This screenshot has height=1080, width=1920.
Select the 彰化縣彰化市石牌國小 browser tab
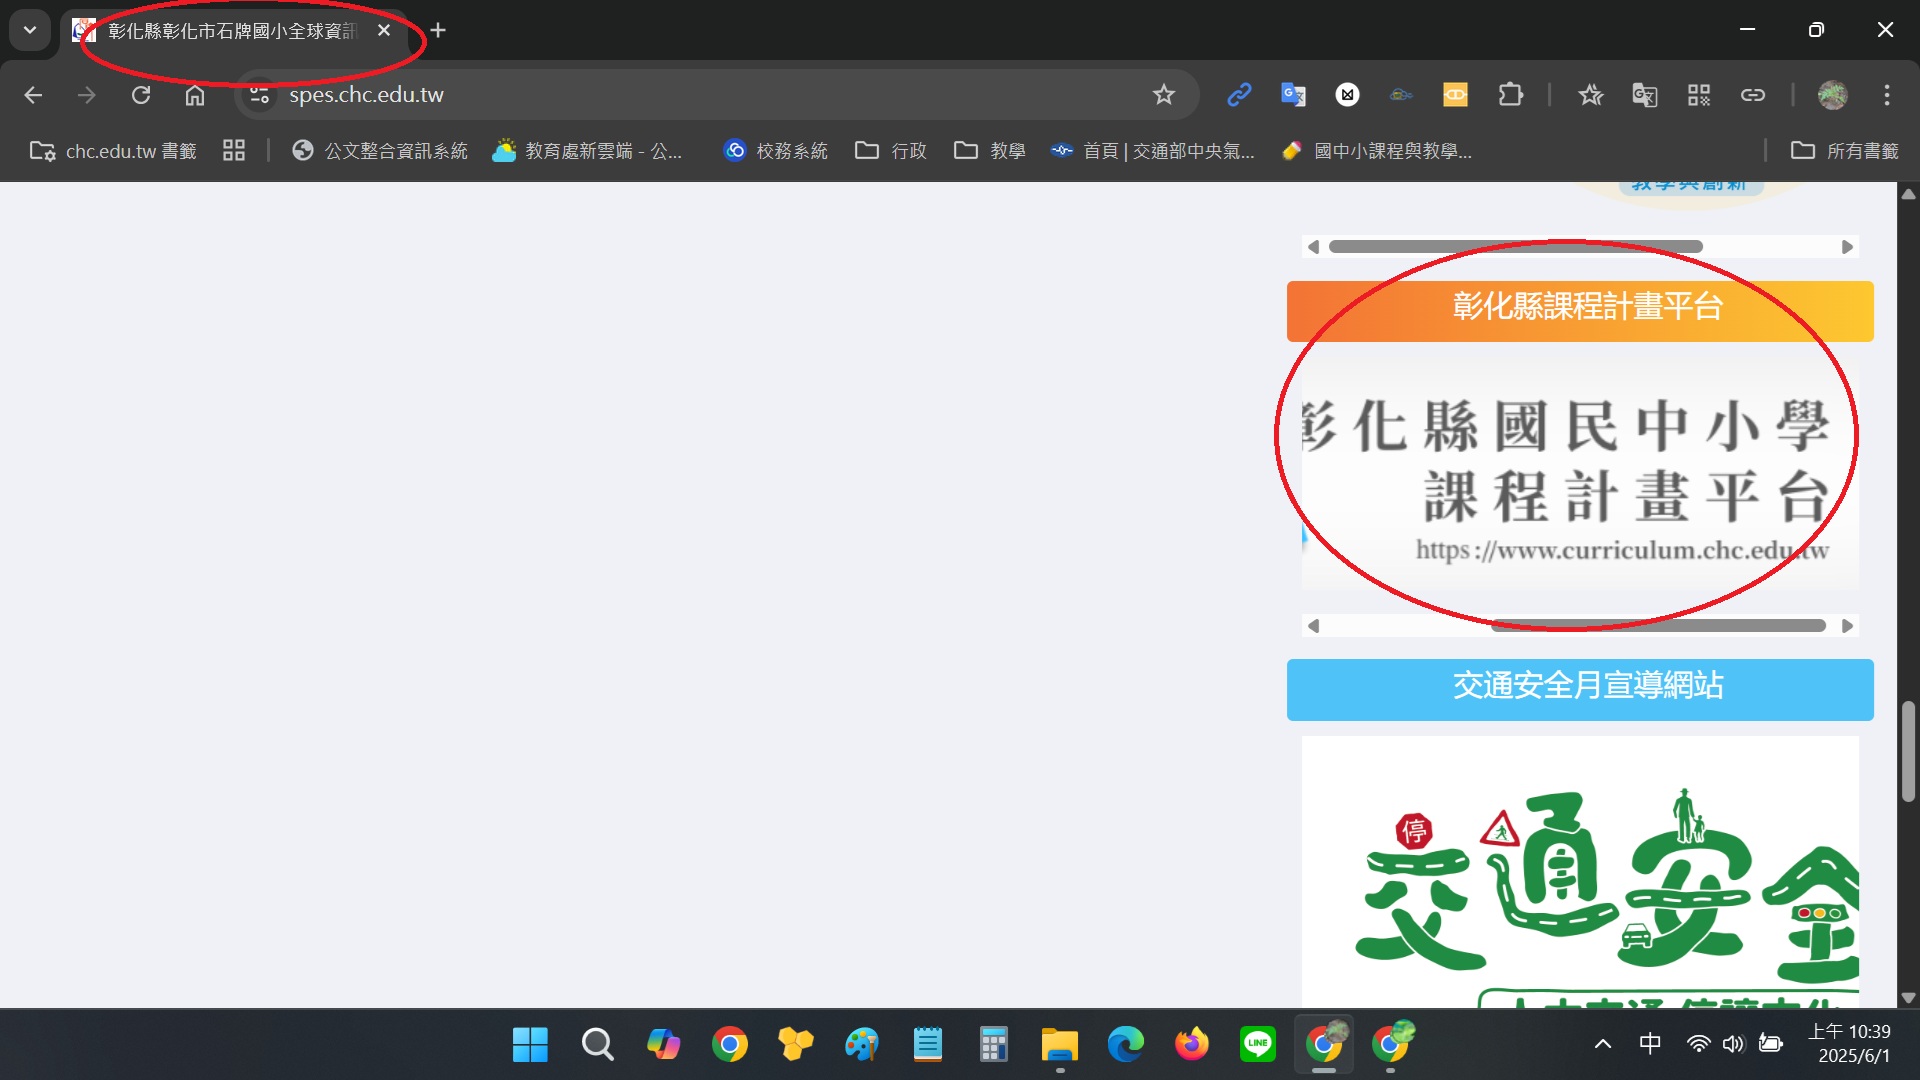232,31
